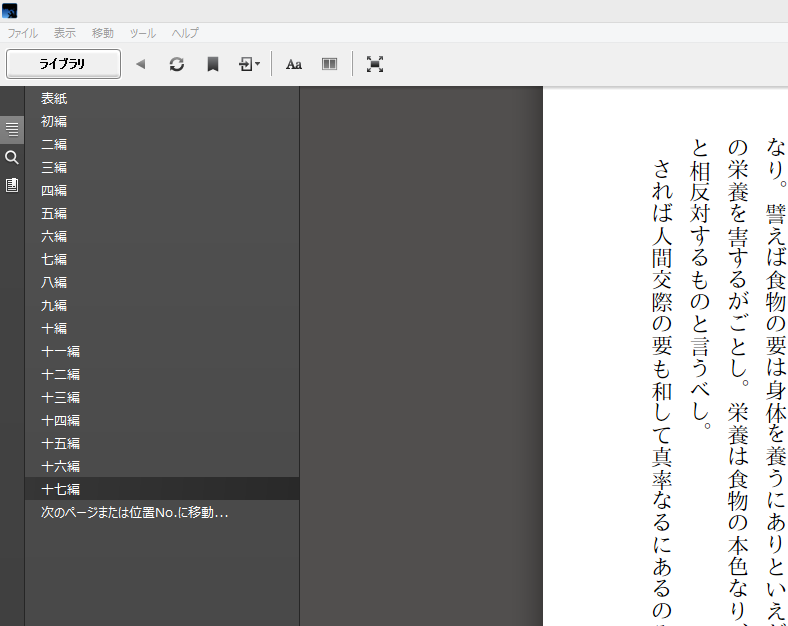Change the page column layout icon

pyautogui.click(x=330, y=64)
